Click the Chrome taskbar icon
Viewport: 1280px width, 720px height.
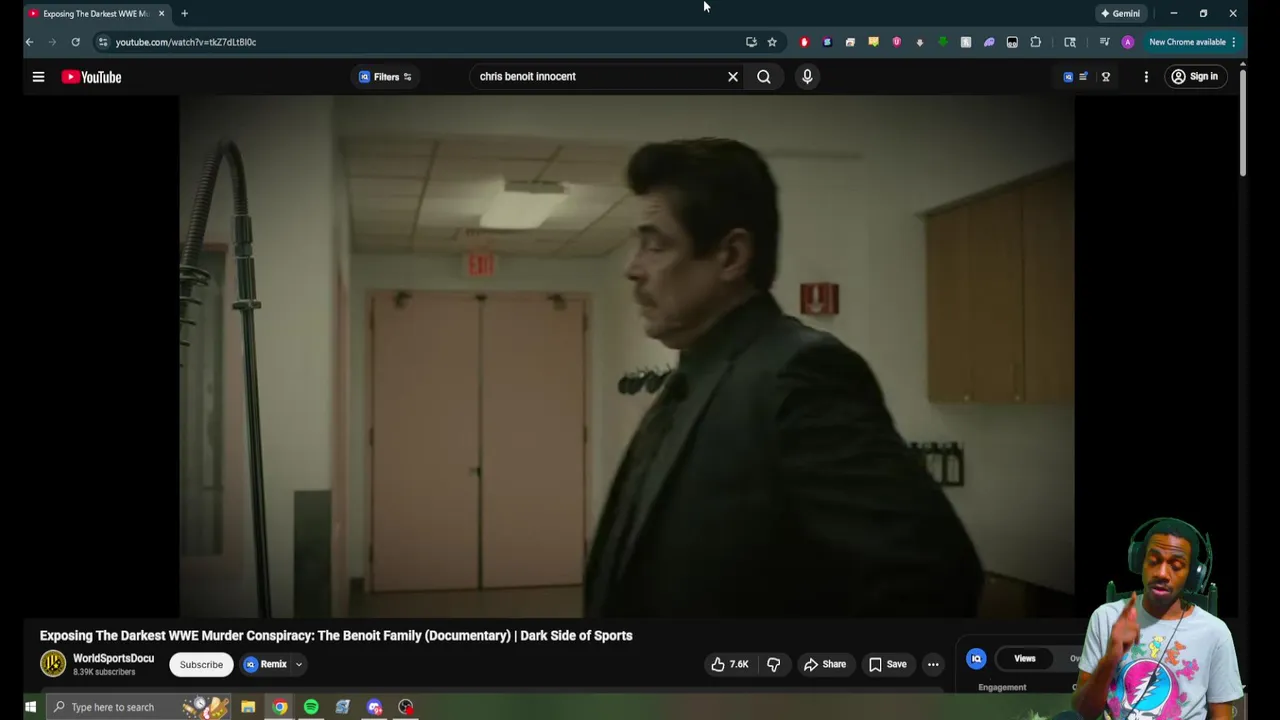point(280,707)
